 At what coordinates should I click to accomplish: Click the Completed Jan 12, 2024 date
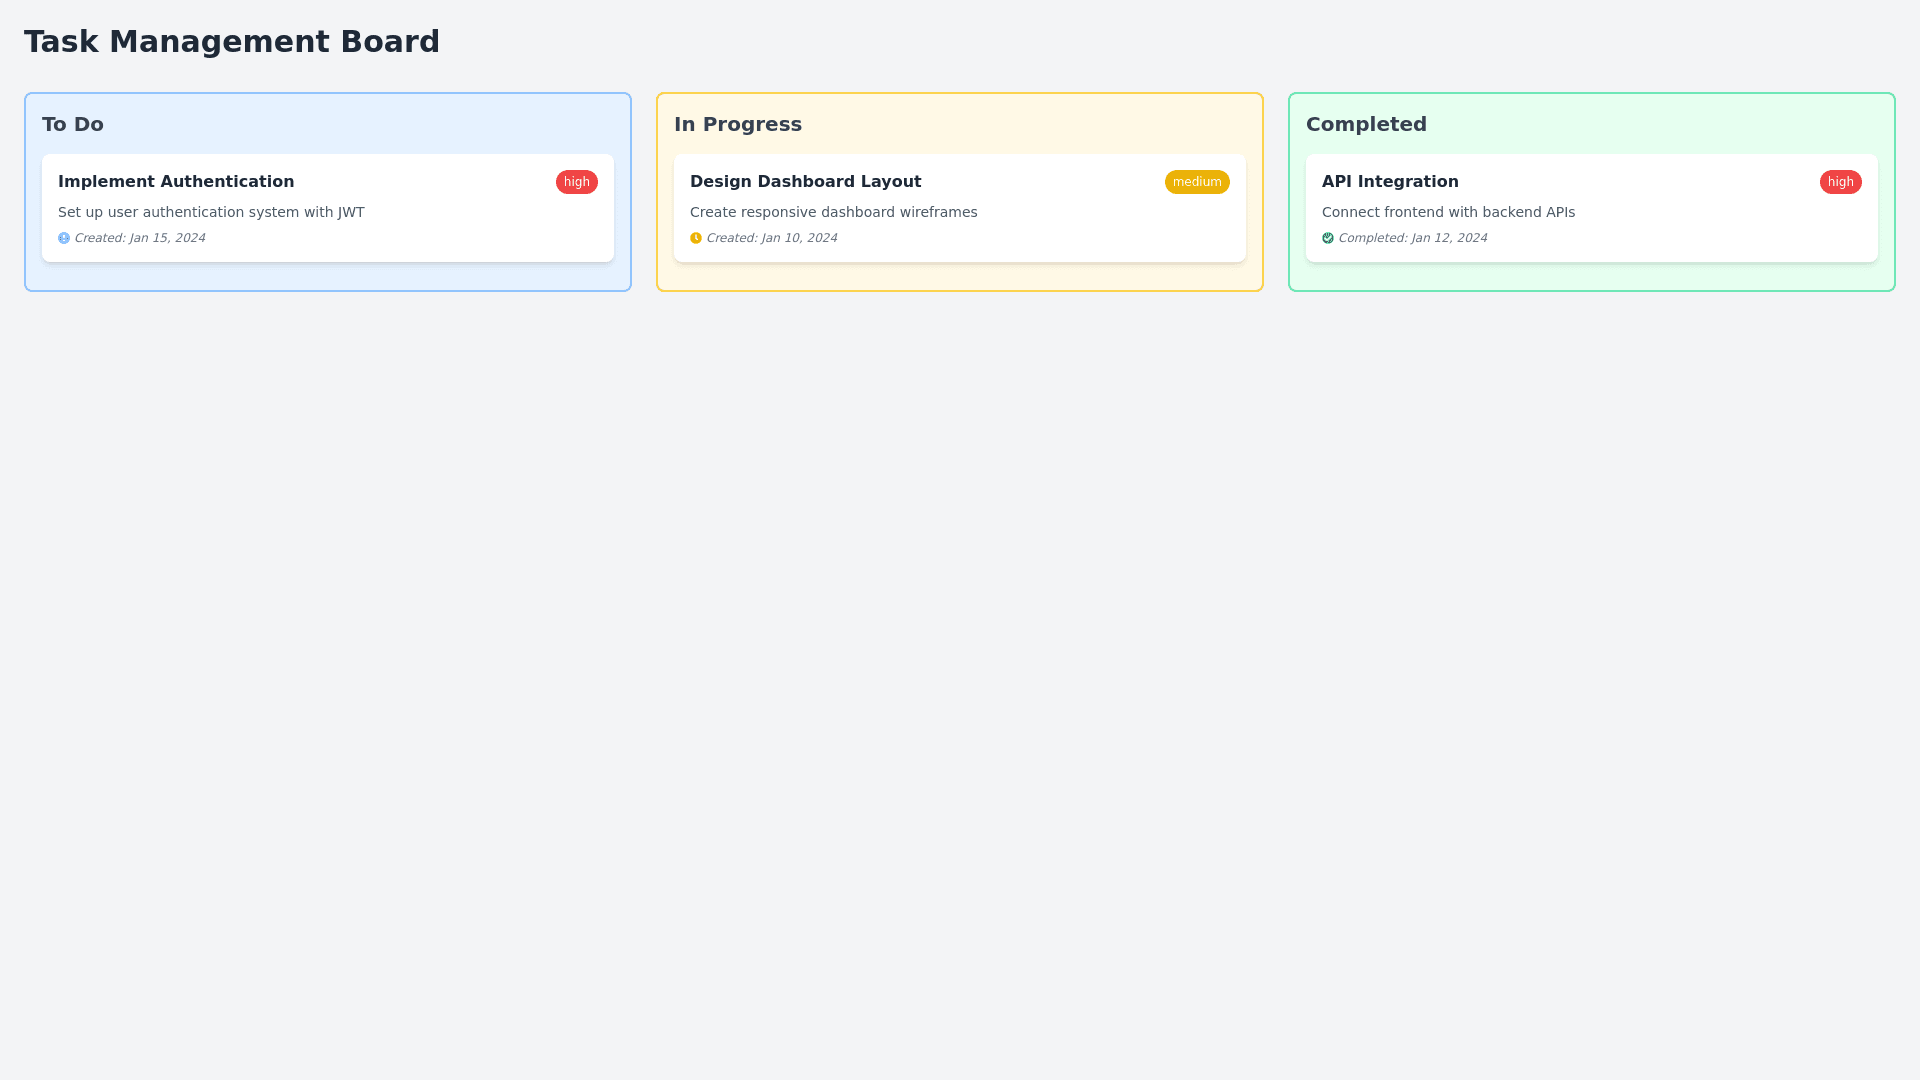click(x=1412, y=238)
